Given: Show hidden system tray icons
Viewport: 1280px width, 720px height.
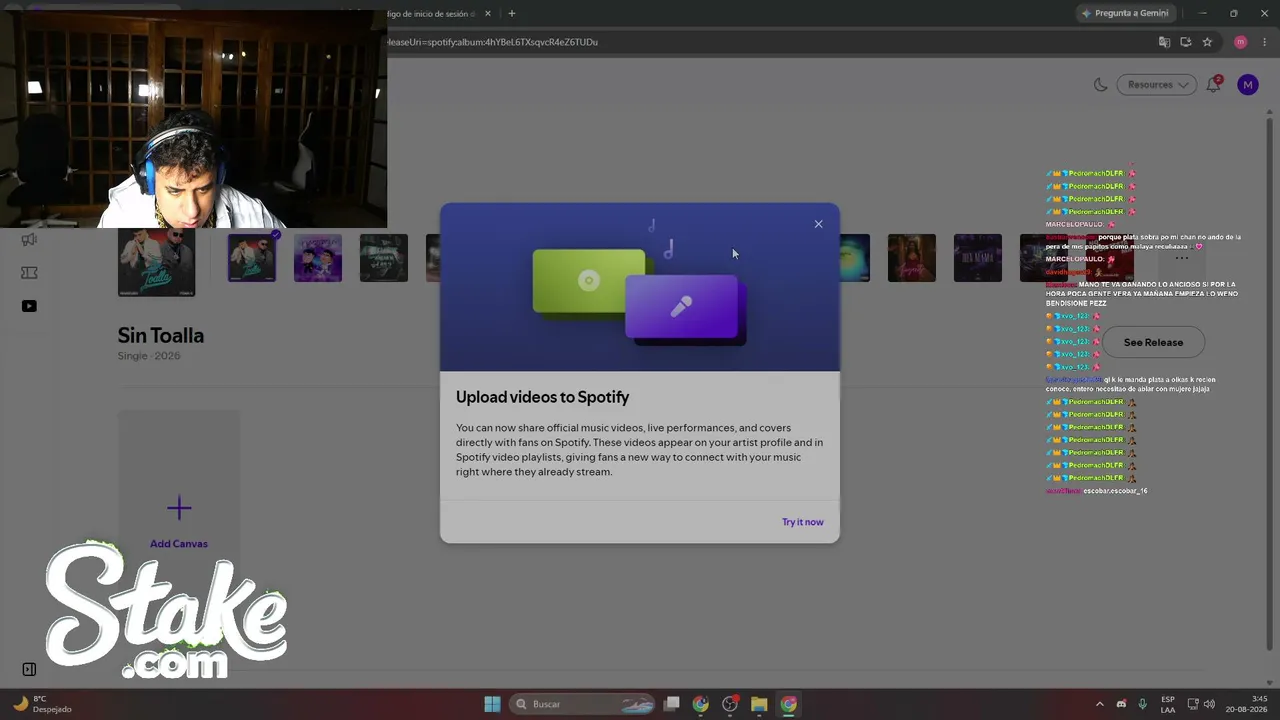Looking at the screenshot, I should (1100, 704).
